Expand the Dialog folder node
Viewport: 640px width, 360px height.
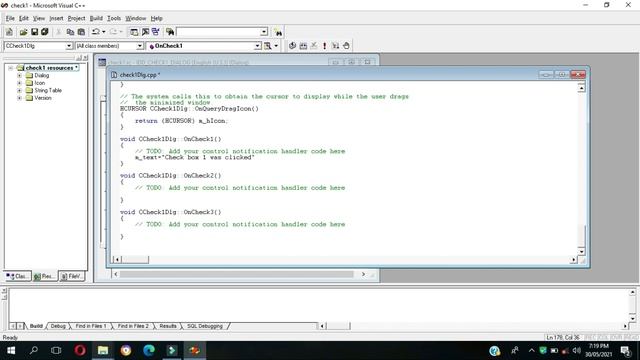click(19, 76)
